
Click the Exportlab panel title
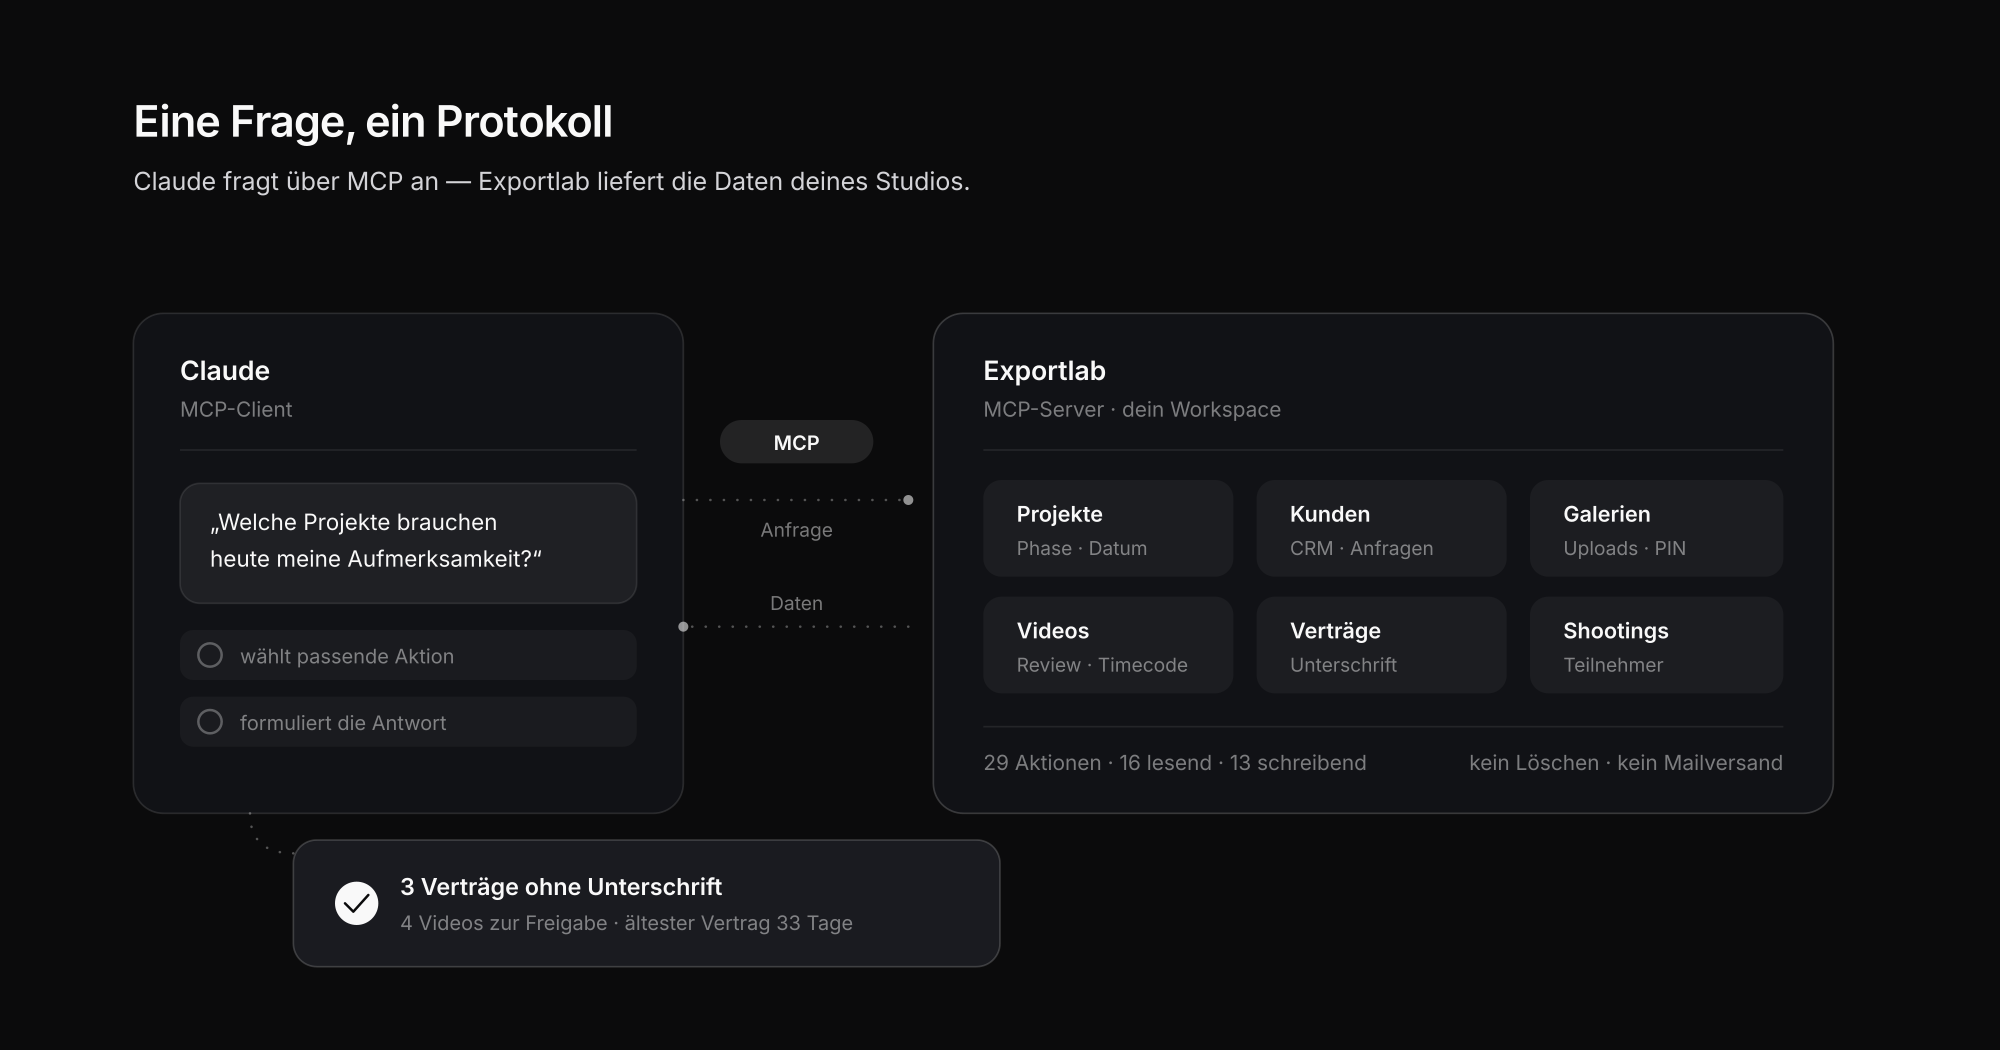coord(1044,371)
